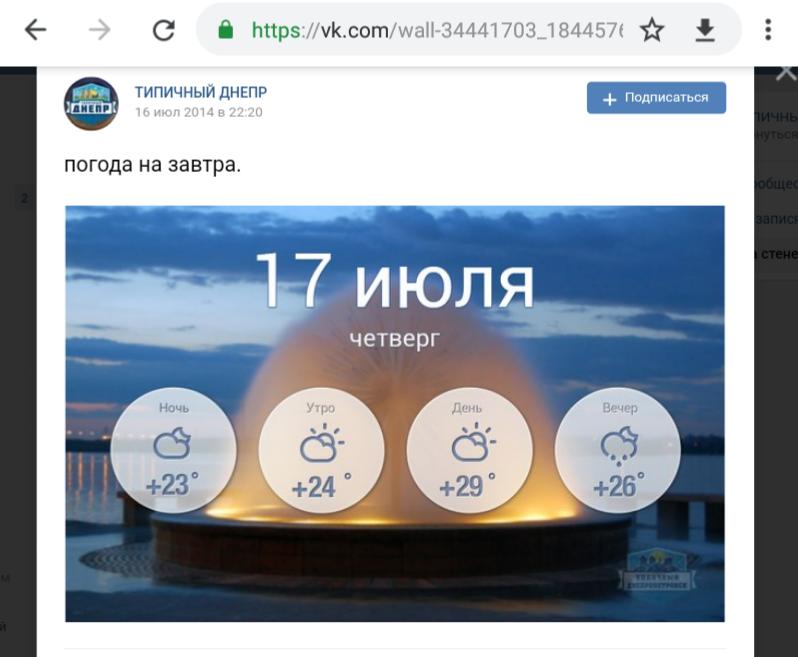
Task: Click the browser forward arrow
Action: [x=100, y=30]
